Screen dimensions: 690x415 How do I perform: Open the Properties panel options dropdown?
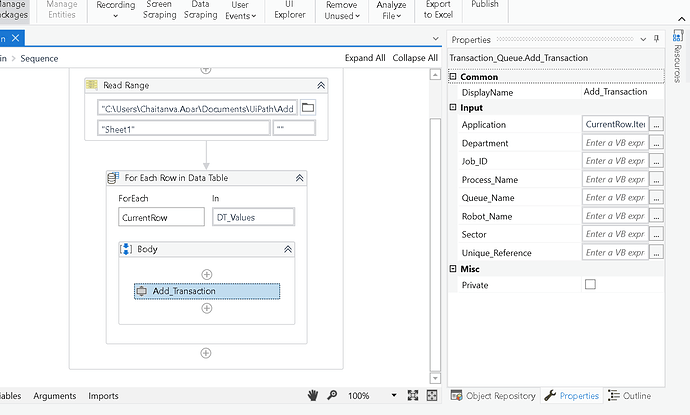643,39
